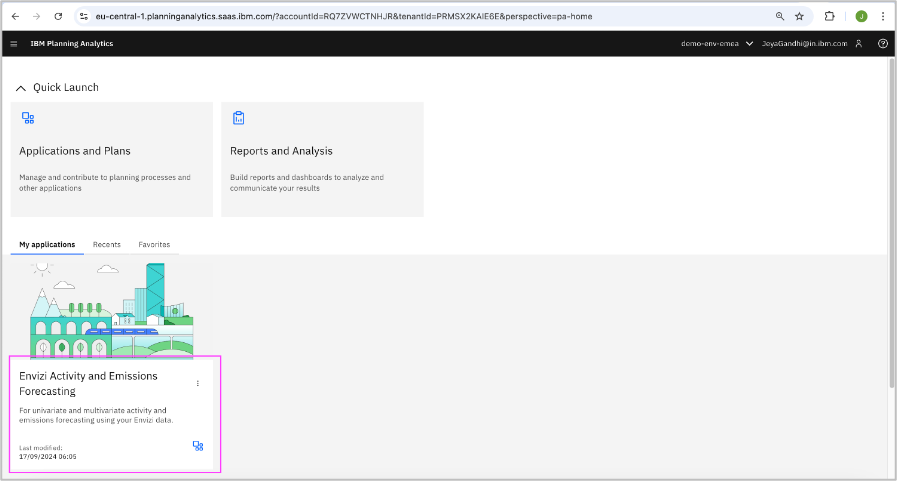898x482 pixels.
Task: Collapse the Quick Launch section
Action: coord(21,88)
